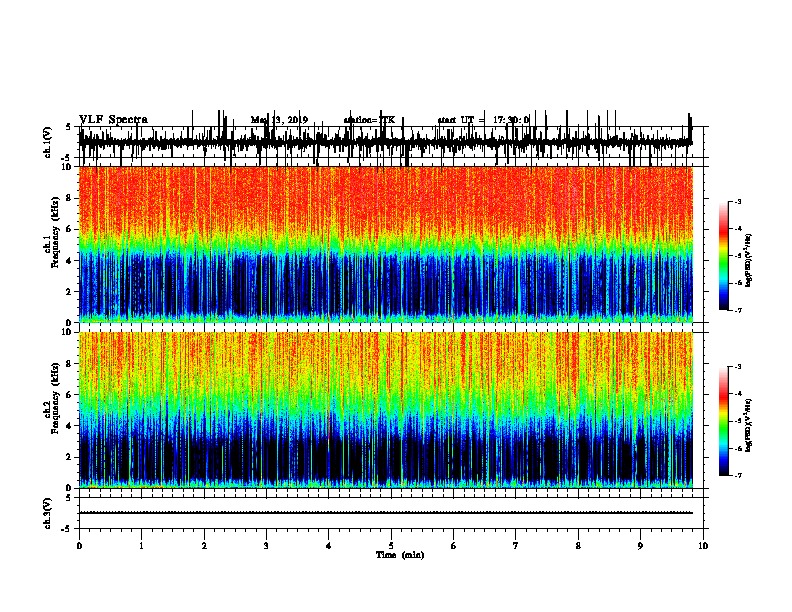Click the "-7" label on ch.2 colorbar

(738, 476)
